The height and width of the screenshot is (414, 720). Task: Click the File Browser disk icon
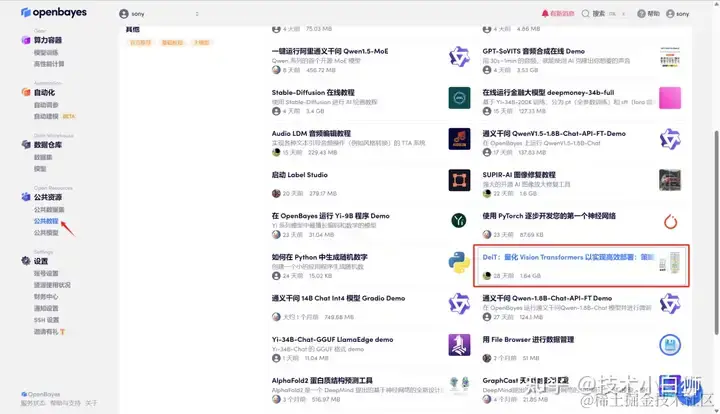coord(670,345)
